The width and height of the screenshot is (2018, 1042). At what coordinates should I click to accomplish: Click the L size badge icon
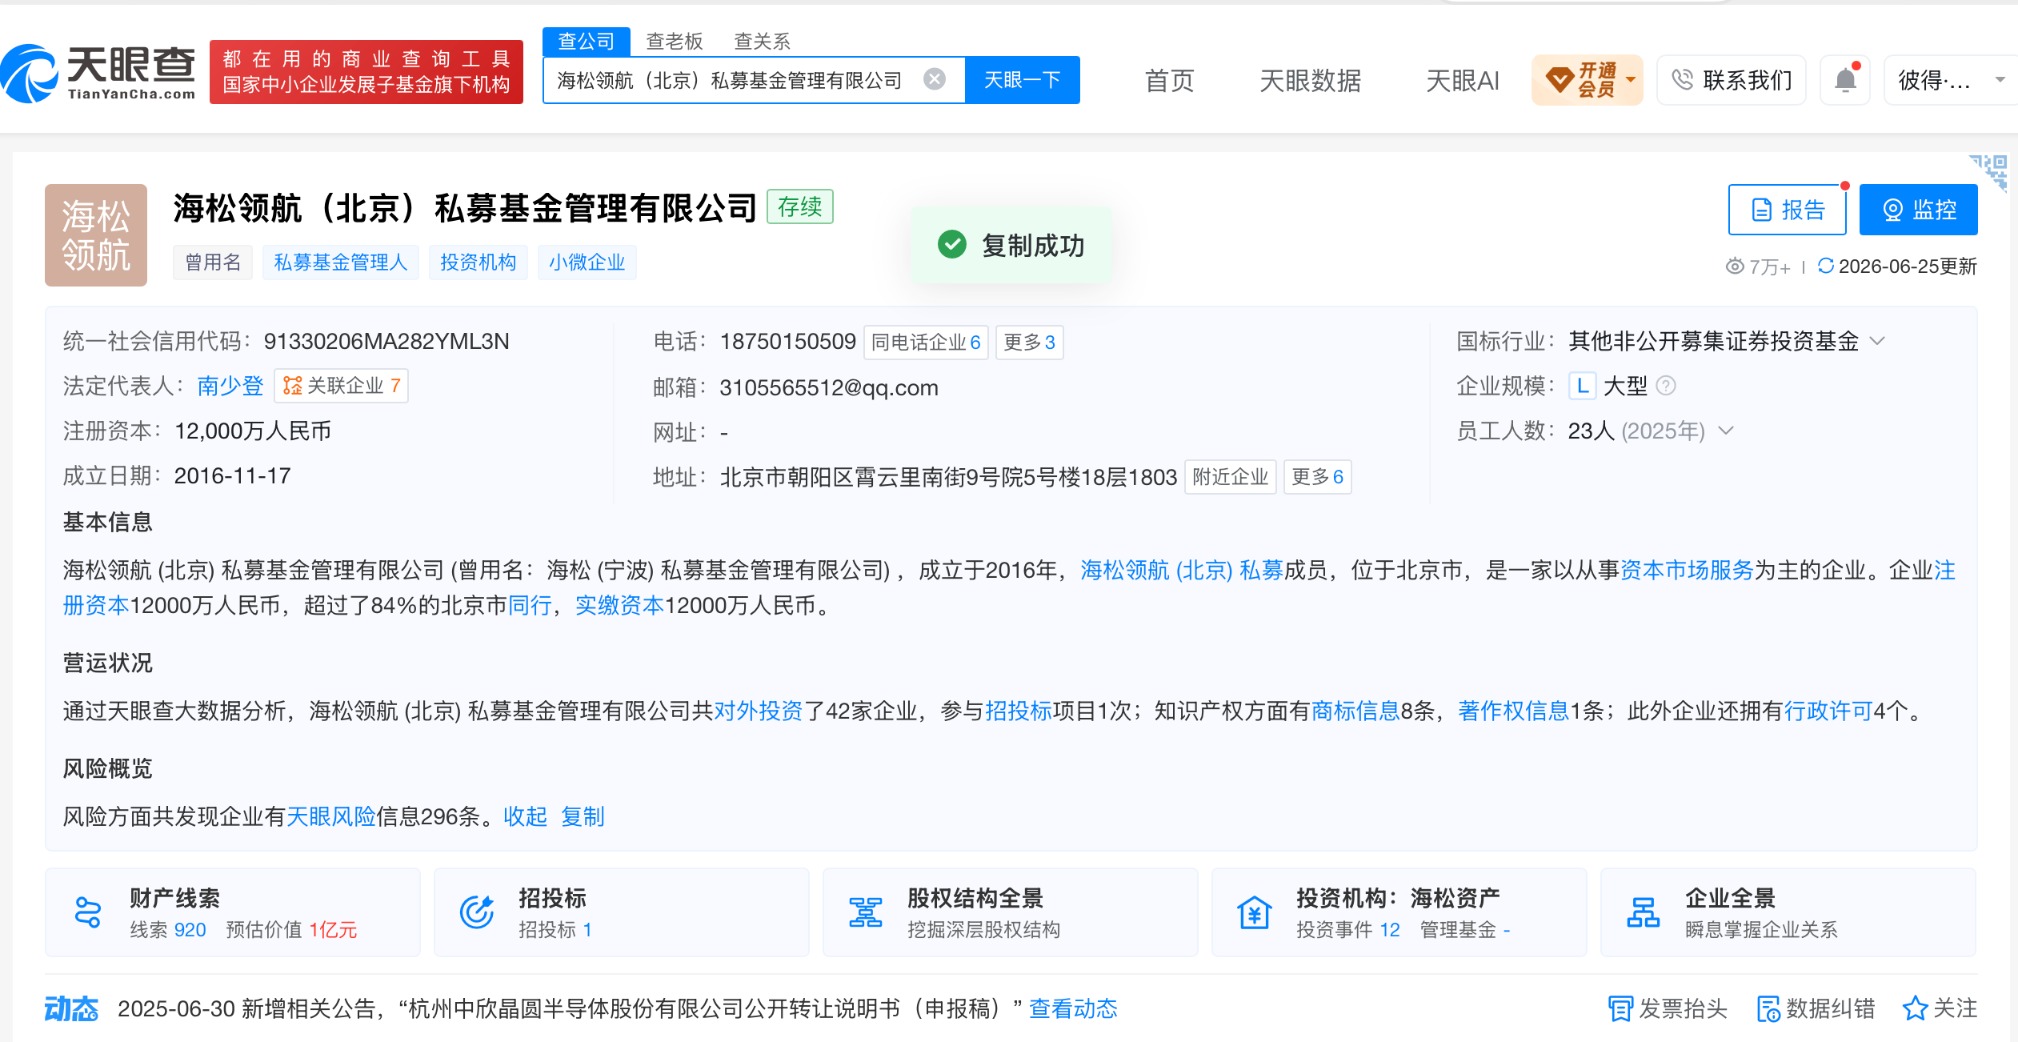pos(1582,385)
